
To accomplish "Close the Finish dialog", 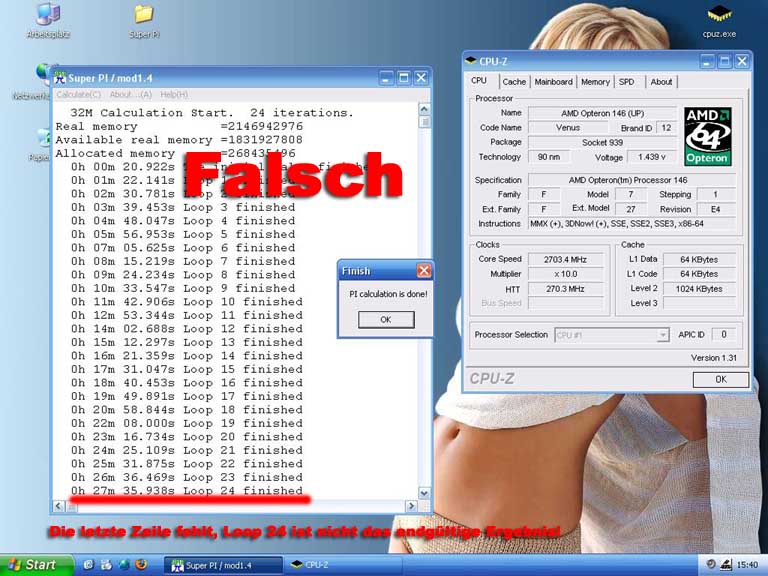I will 424,271.
